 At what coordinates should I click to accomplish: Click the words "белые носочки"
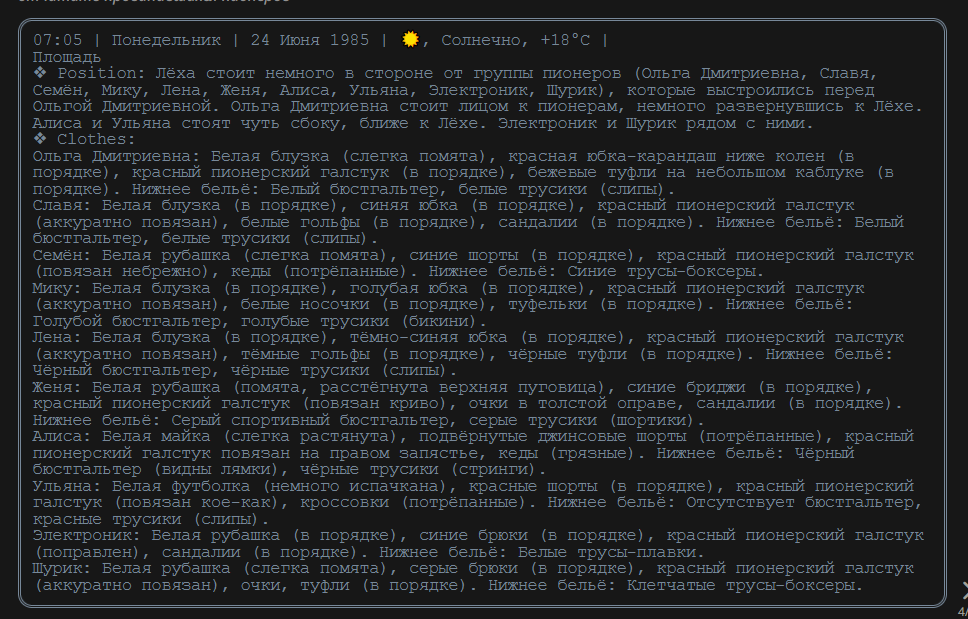pos(305,305)
